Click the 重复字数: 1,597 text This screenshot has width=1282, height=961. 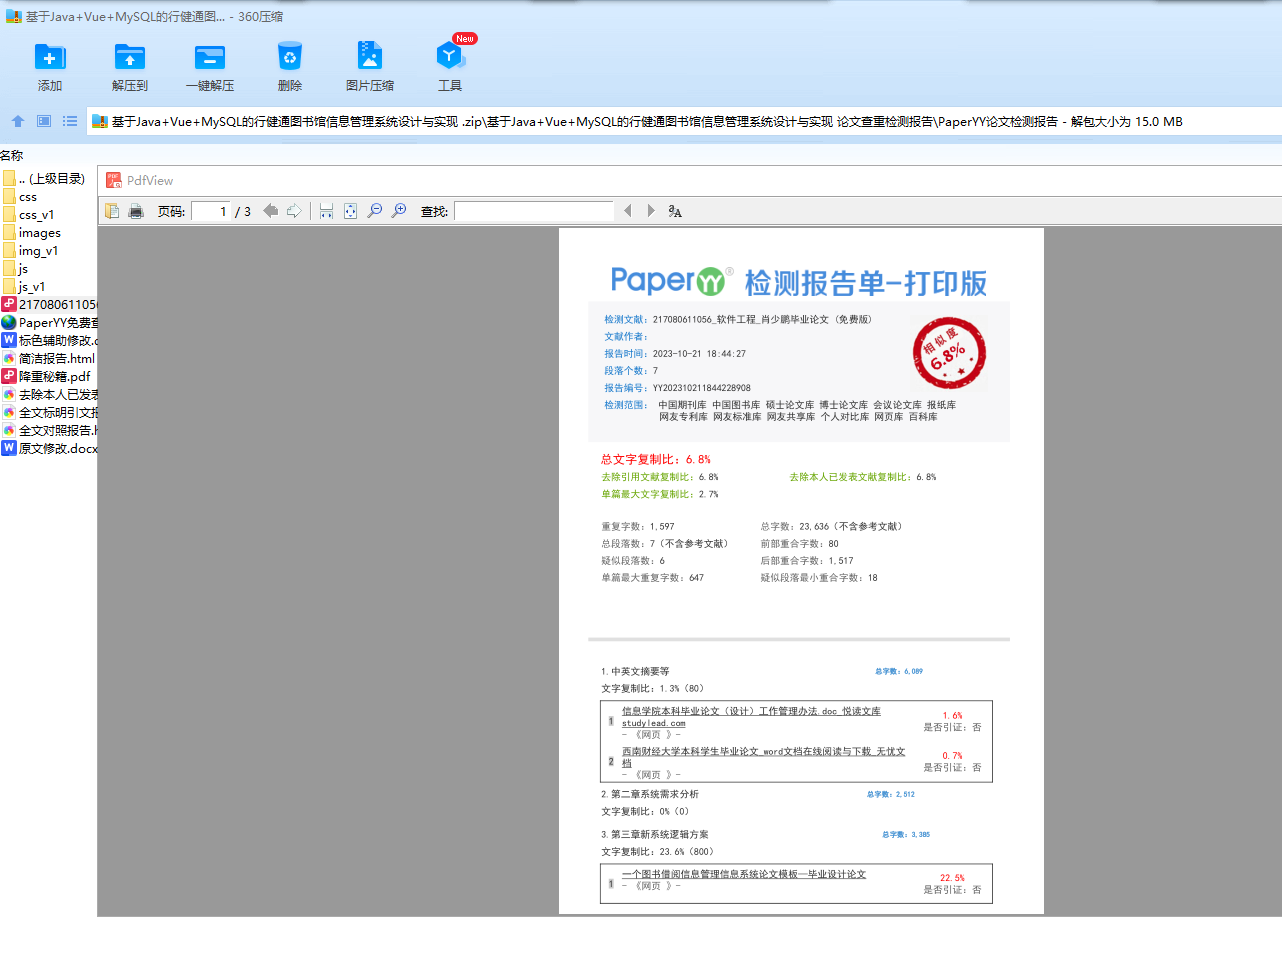pos(638,527)
